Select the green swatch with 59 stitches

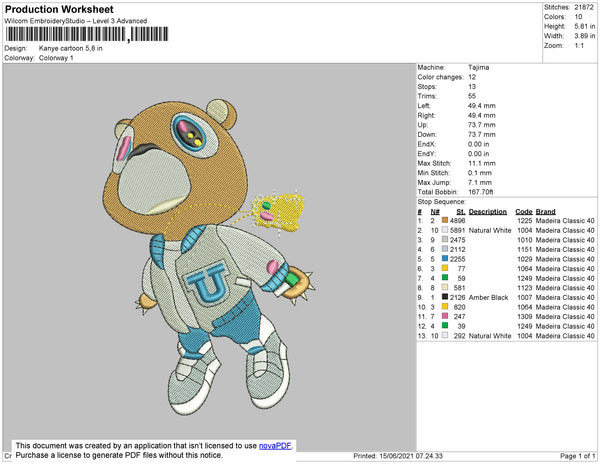445,278
